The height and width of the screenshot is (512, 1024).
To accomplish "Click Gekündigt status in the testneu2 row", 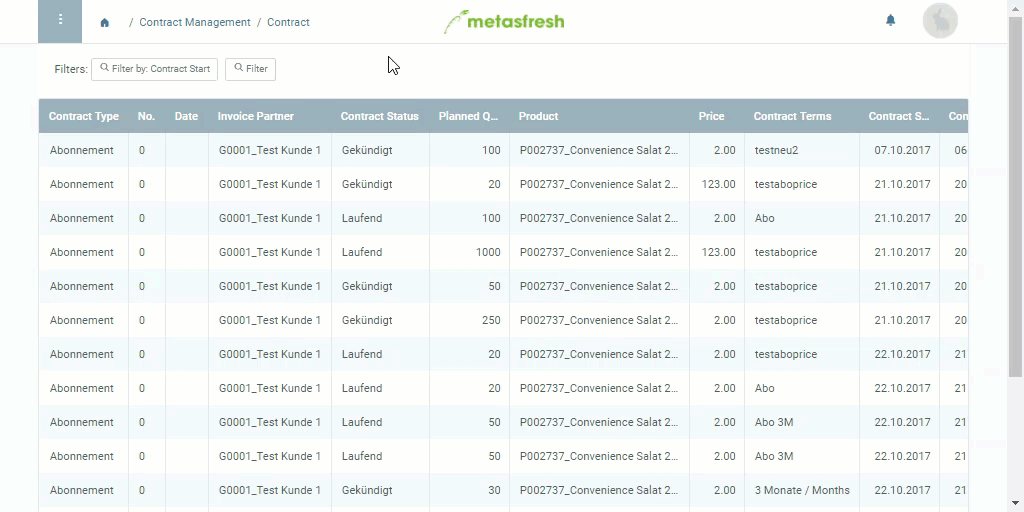I will (x=380, y=150).
